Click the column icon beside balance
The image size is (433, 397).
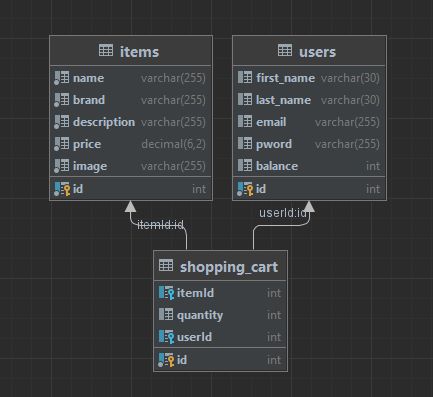tap(245, 166)
